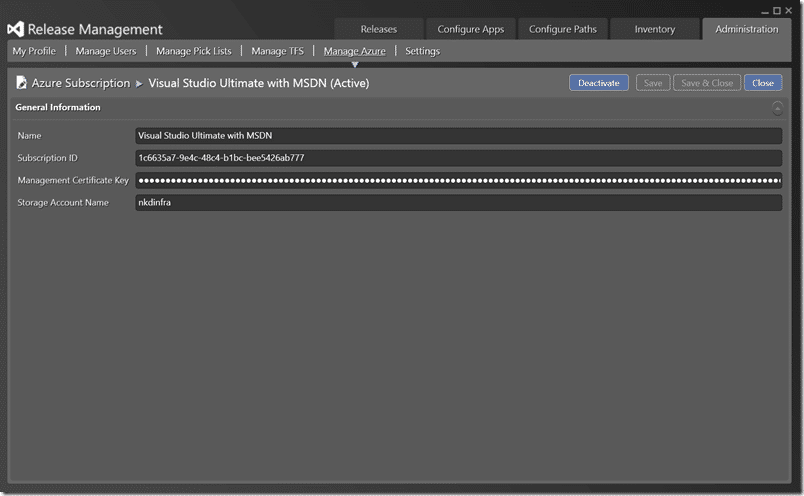Switch to the Inventory tab
Viewport: 804px width, 496px height.
[x=655, y=29]
